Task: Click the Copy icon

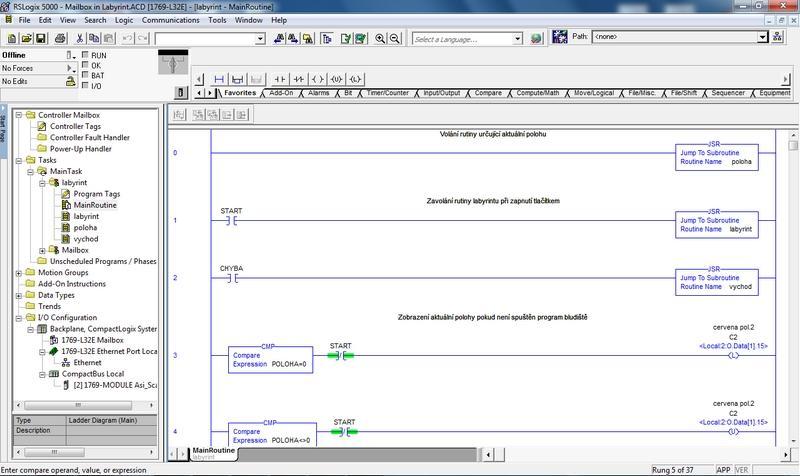Action: 94,38
